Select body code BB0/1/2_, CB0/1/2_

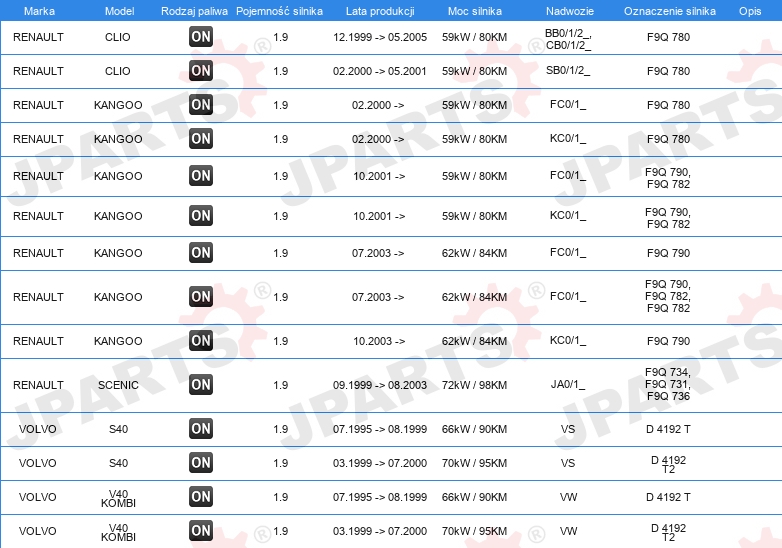568,39
